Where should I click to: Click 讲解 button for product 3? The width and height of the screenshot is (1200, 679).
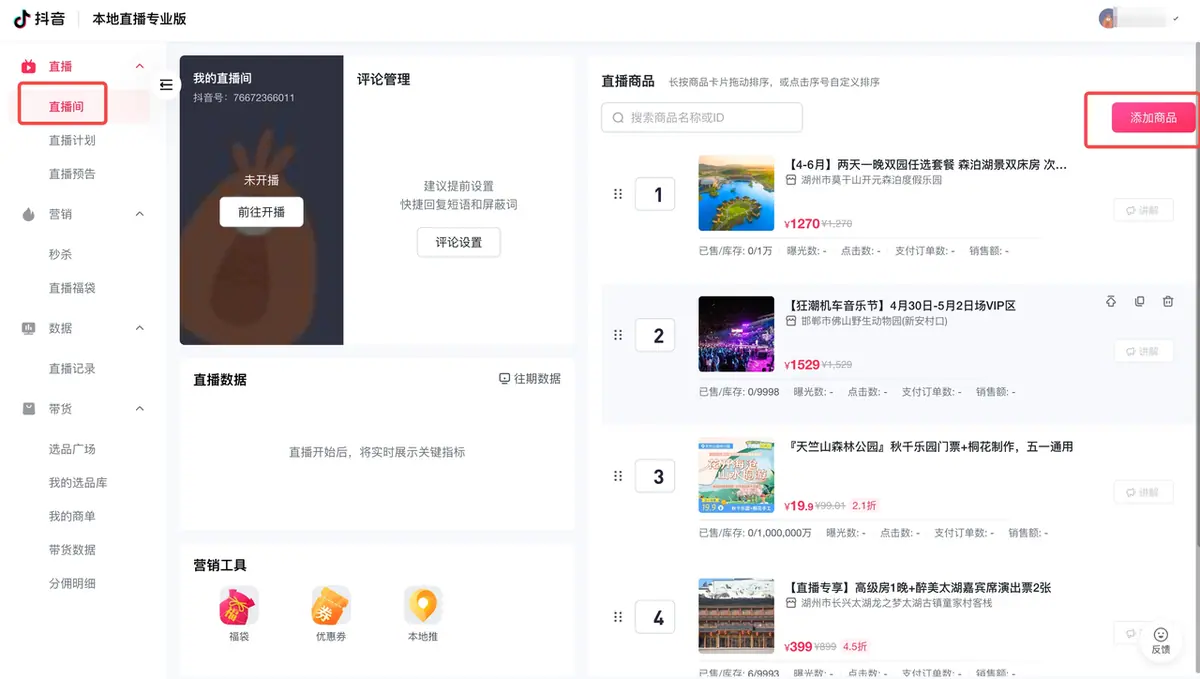pos(1143,492)
